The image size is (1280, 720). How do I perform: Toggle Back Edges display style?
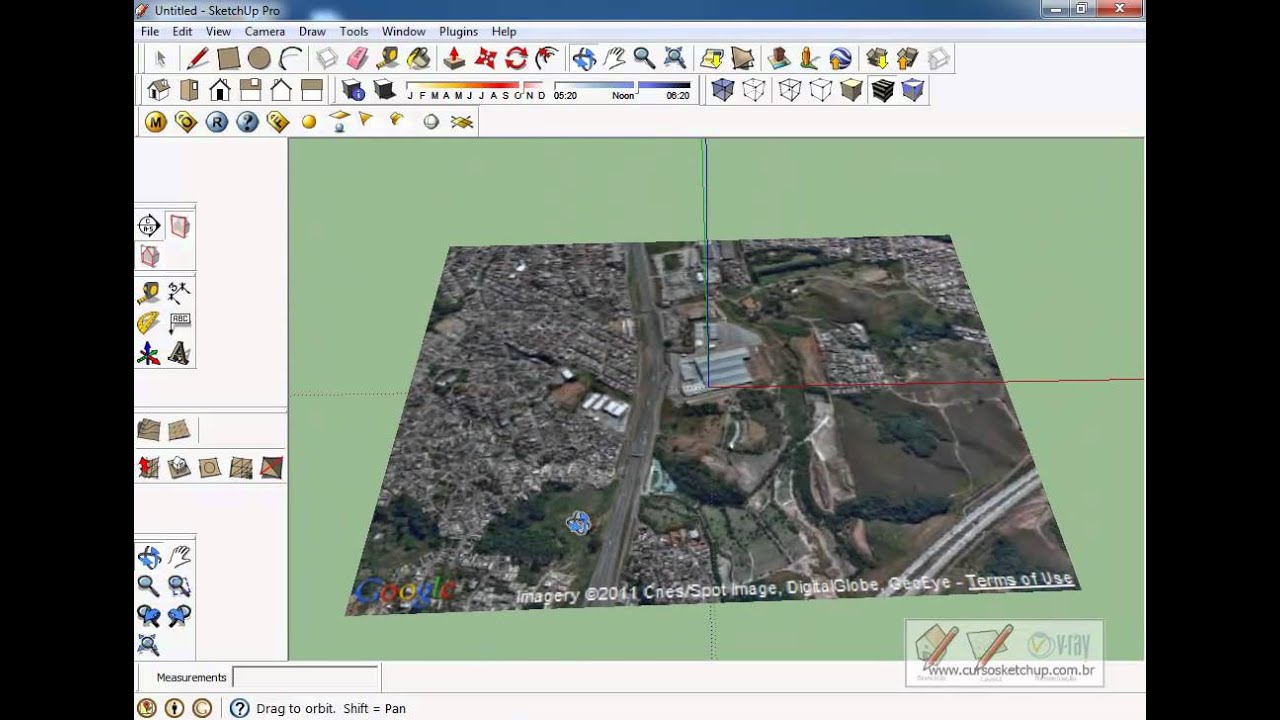[x=753, y=91]
